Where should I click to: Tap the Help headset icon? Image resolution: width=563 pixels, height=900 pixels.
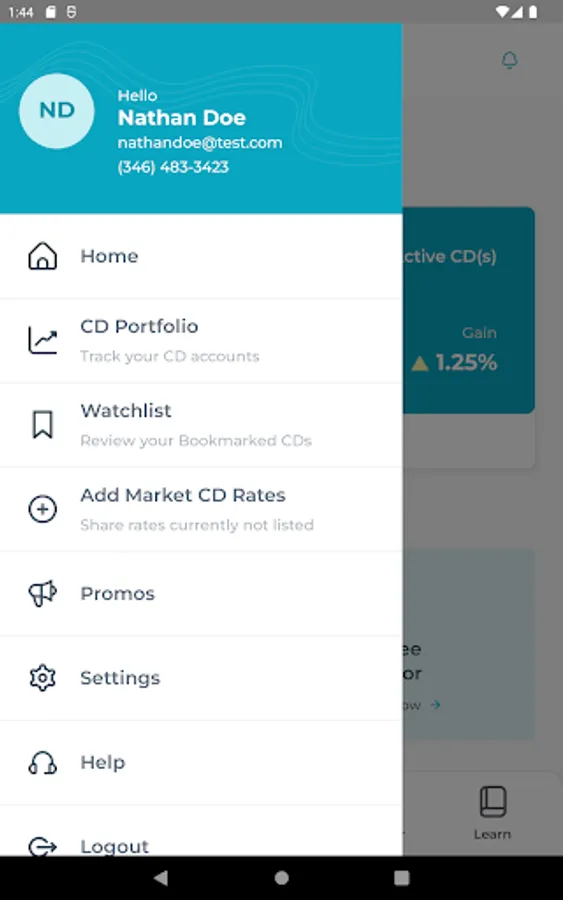(42, 763)
